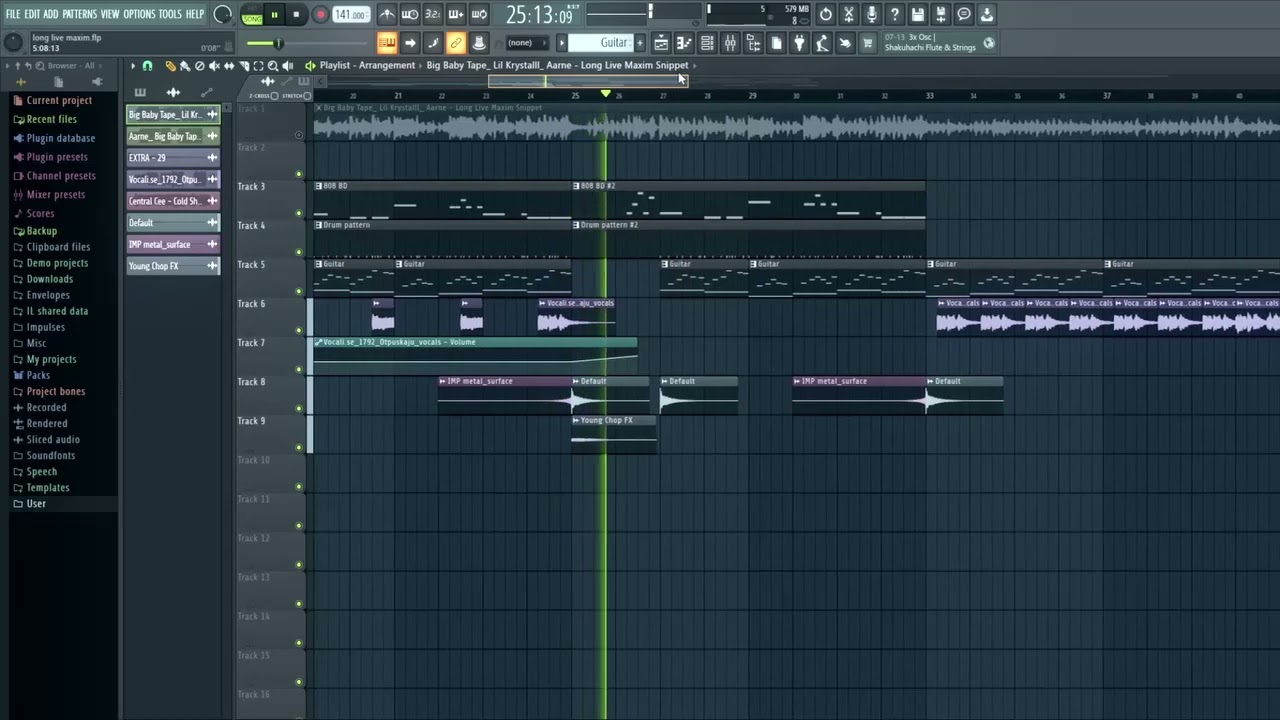Toggle typing keyboard to piano icon

(387, 43)
